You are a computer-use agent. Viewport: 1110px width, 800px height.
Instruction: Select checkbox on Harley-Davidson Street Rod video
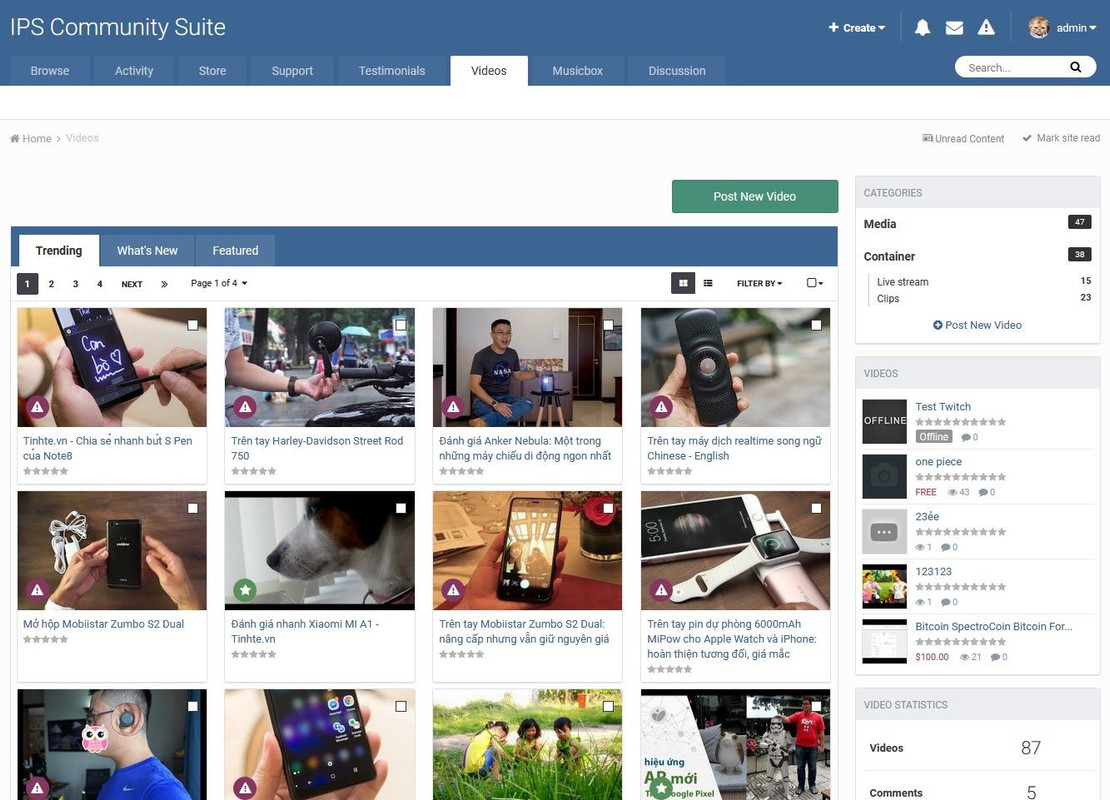point(401,325)
